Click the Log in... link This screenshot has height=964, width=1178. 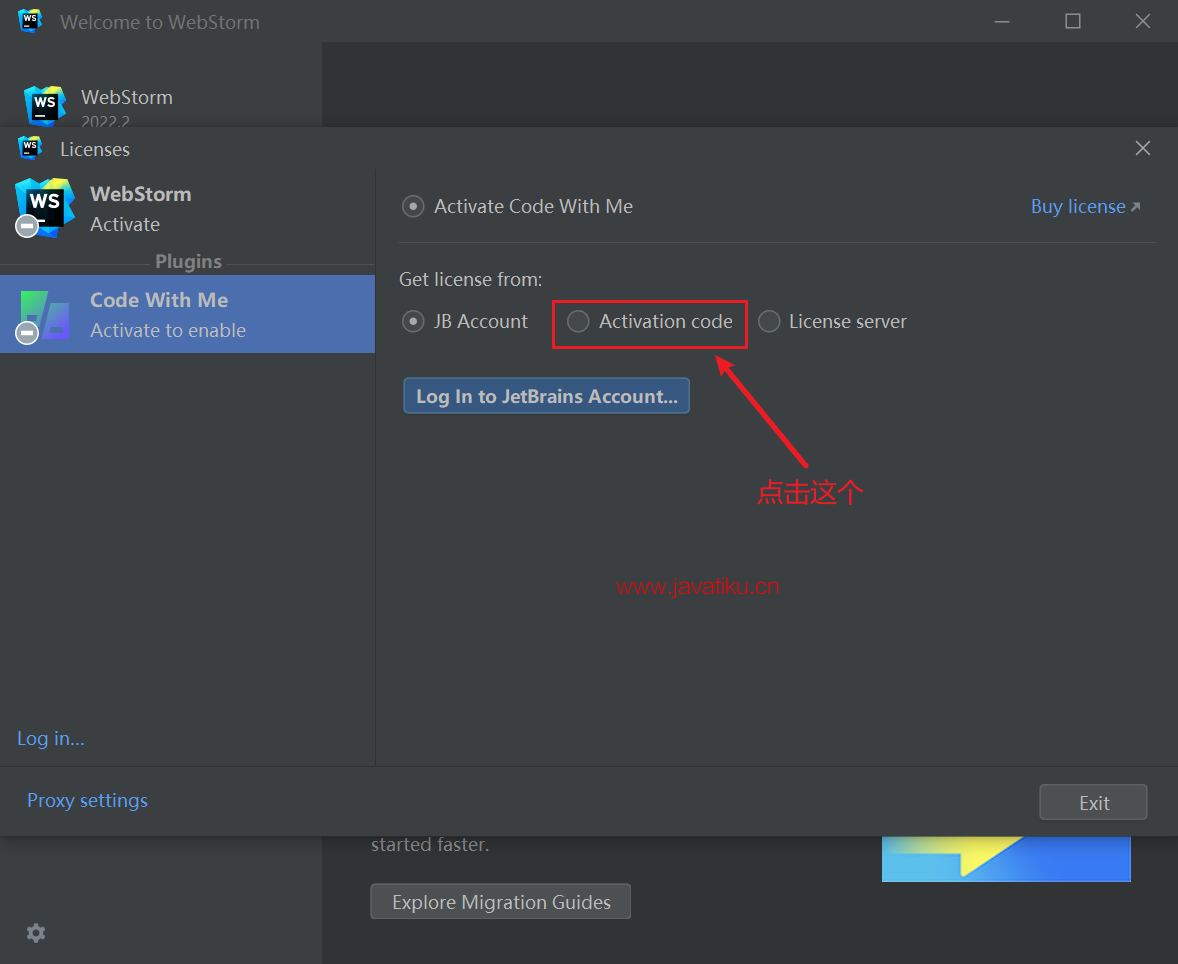tap(50, 739)
